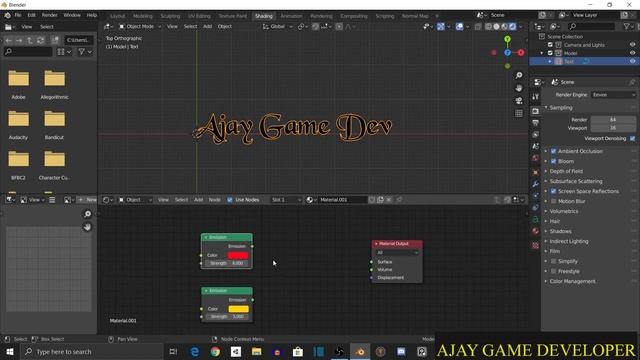Click the red Emission color swatch
This screenshot has height=360, width=640.
(238, 255)
